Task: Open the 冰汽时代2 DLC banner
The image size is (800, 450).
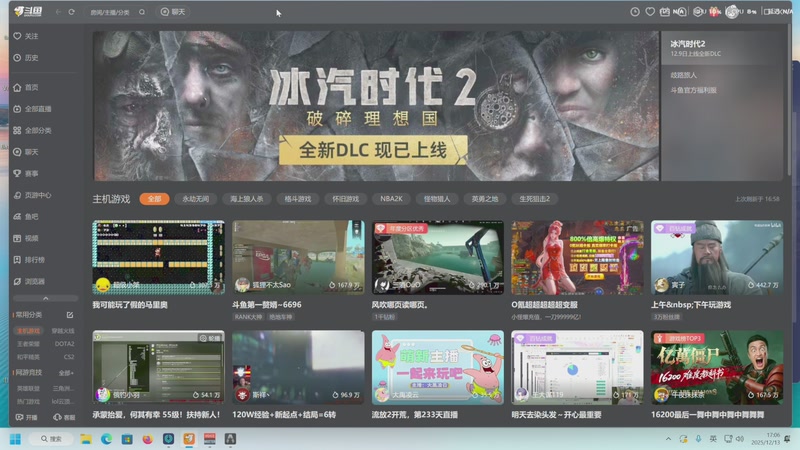Action: click(377, 106)
